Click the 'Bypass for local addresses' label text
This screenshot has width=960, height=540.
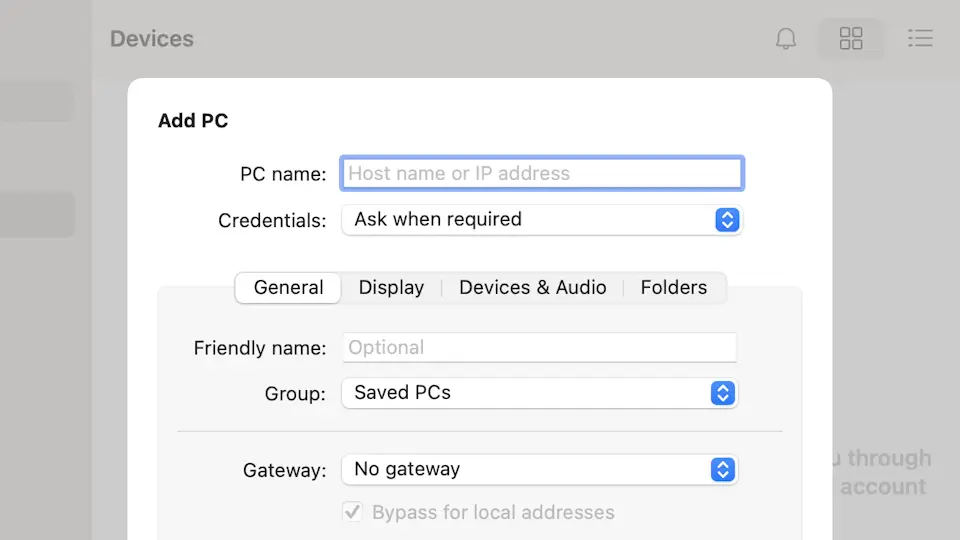pos(493,513)
